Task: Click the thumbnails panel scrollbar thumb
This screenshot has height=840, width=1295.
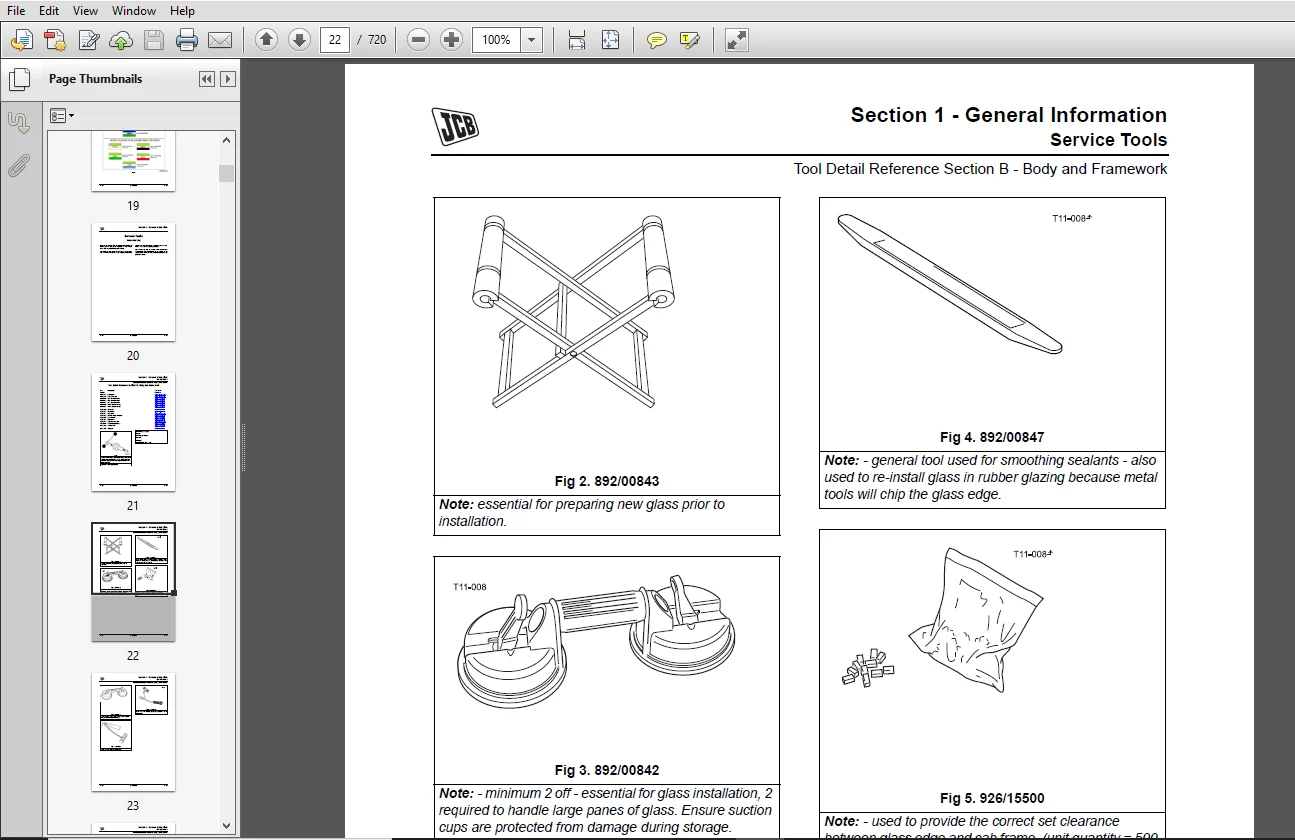Action: (227, 173)
